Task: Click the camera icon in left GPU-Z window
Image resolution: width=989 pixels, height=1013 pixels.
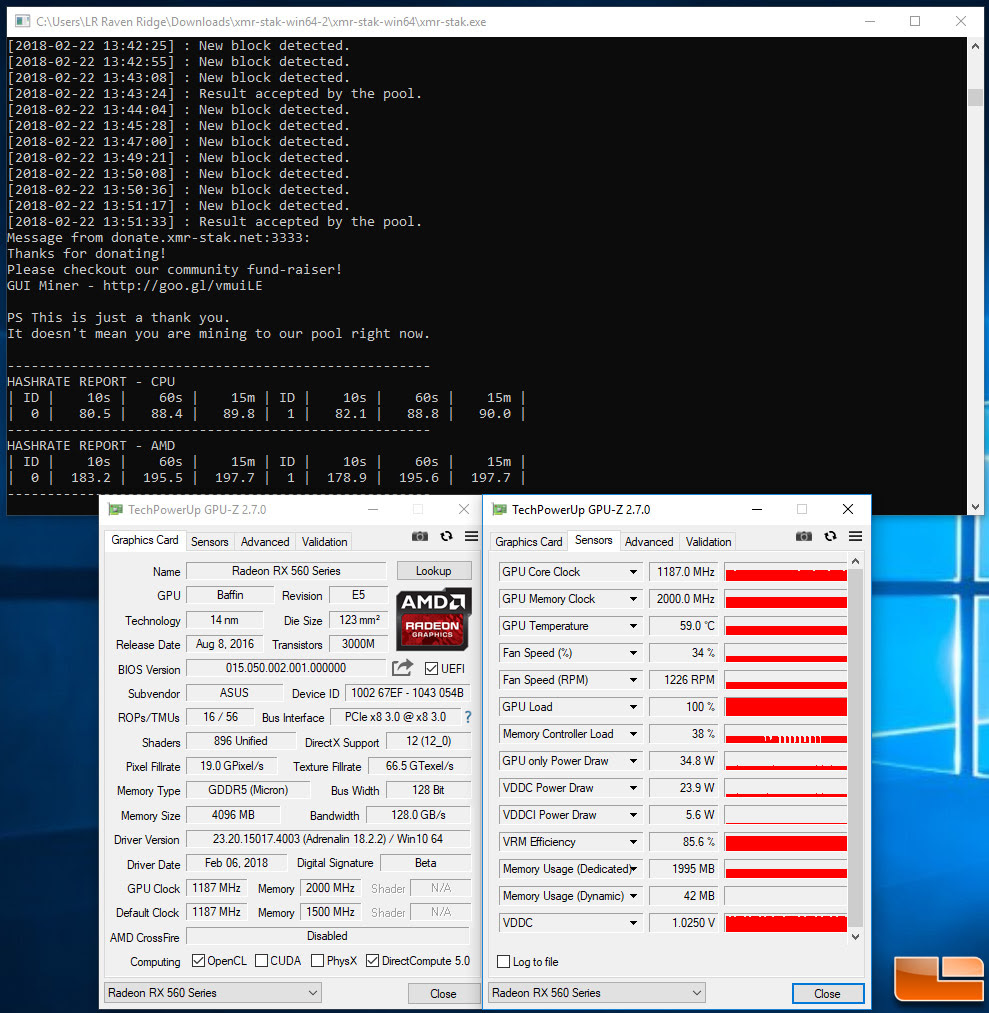Action: [x=420, y=536]
